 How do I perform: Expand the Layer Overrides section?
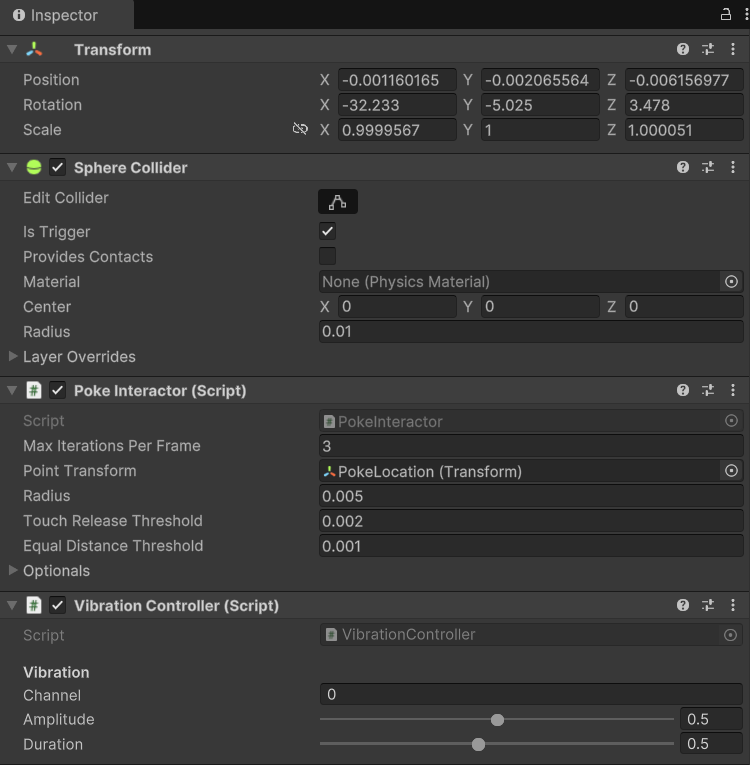click(x=13, y=357)
